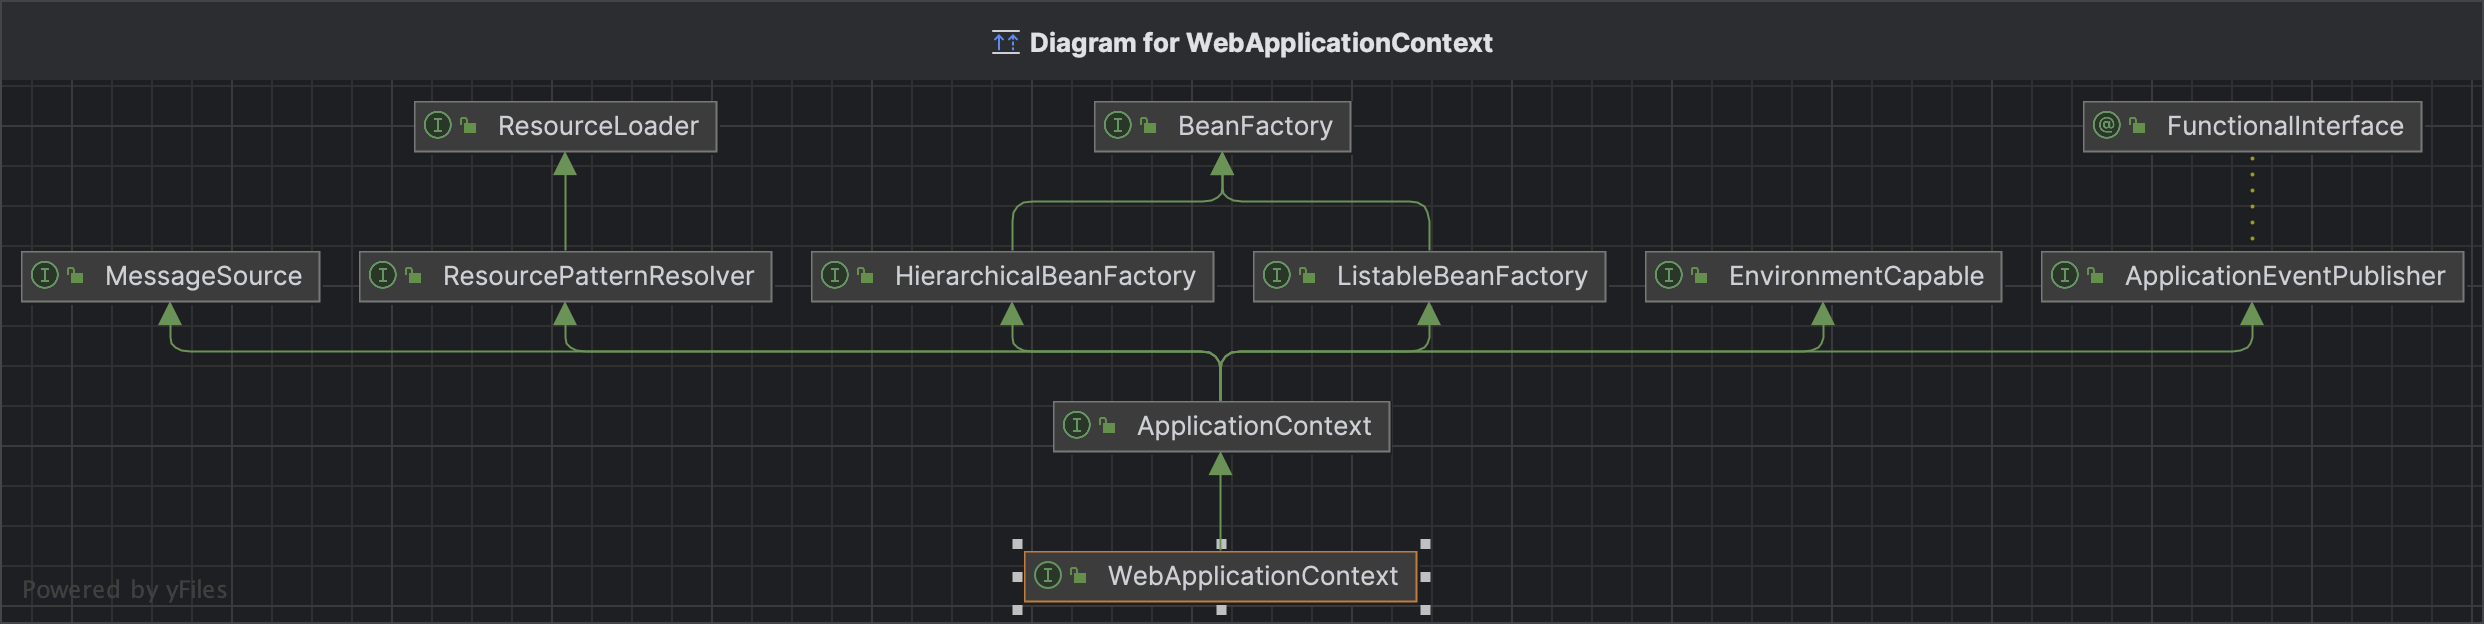
Task: Select the ListableBeanFactory node label
Action: [x=1461, y=276]
